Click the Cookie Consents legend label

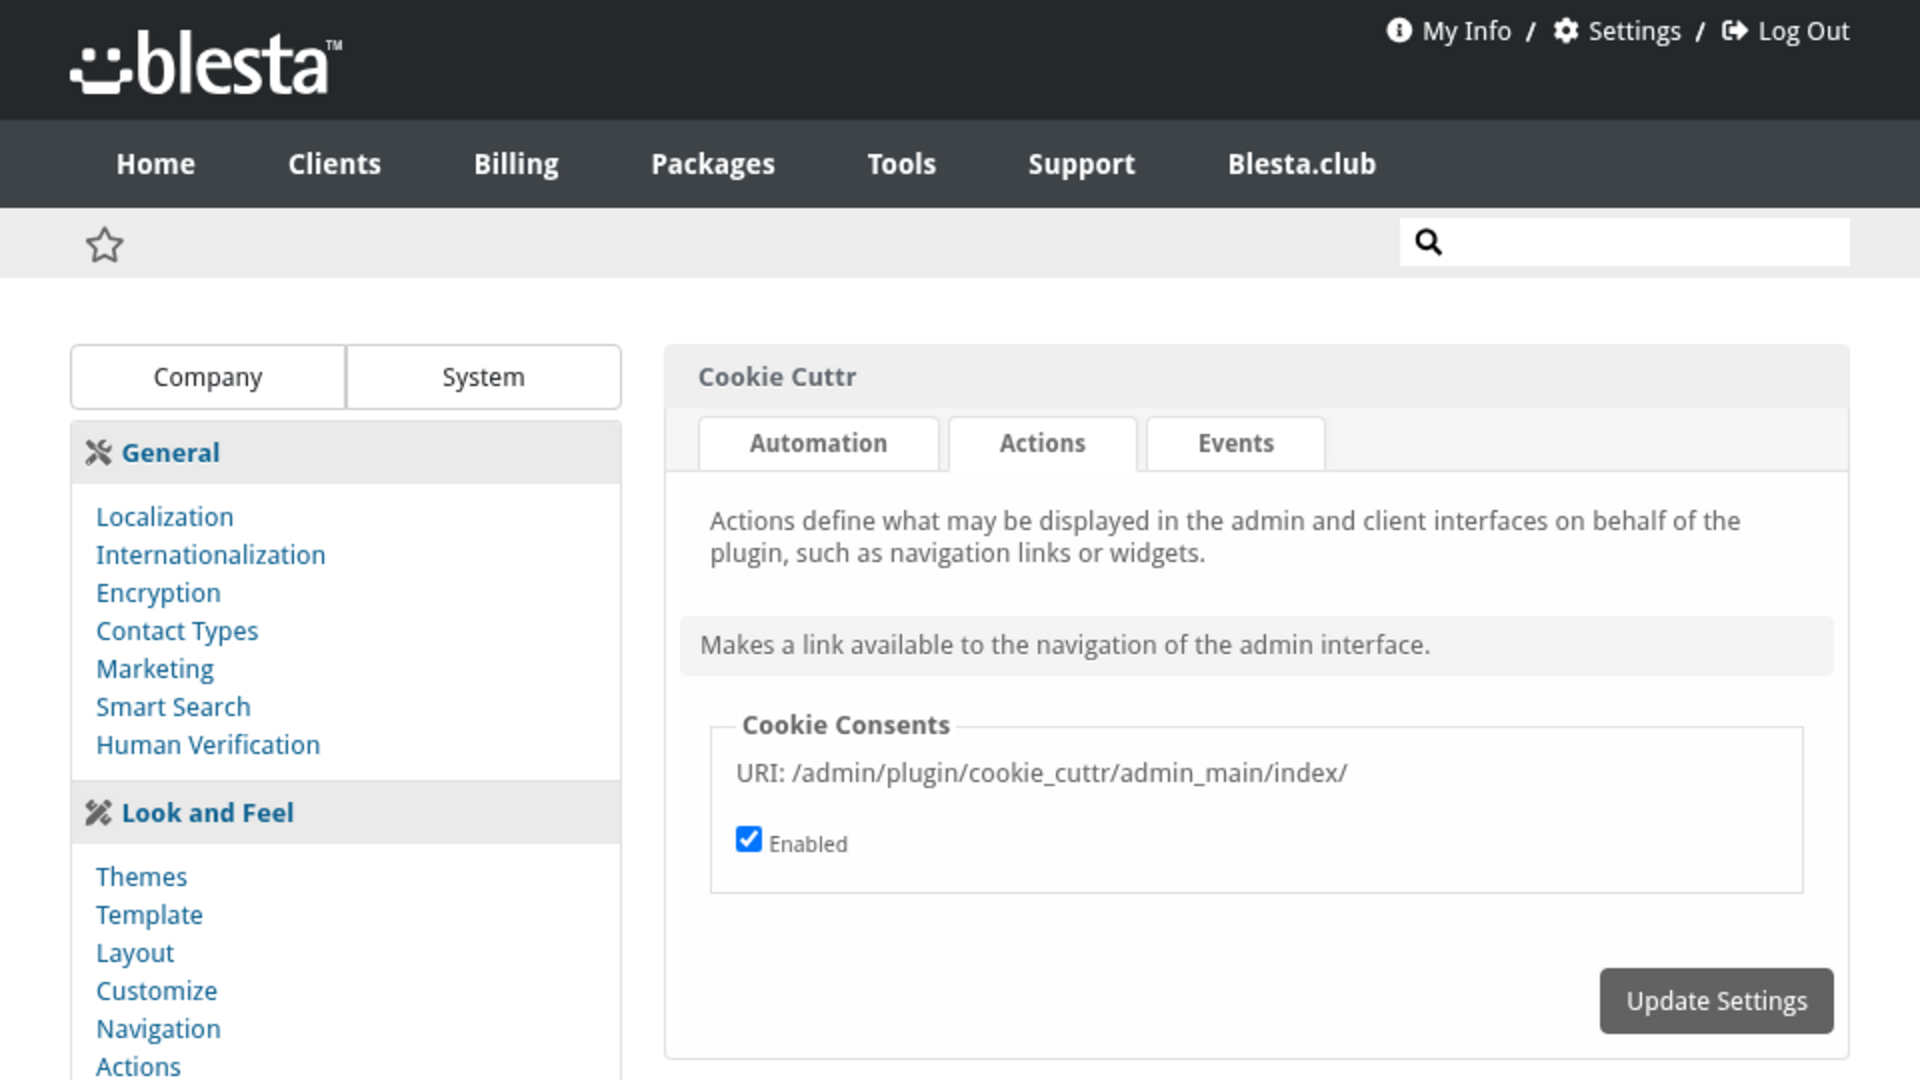click(845, 725)
